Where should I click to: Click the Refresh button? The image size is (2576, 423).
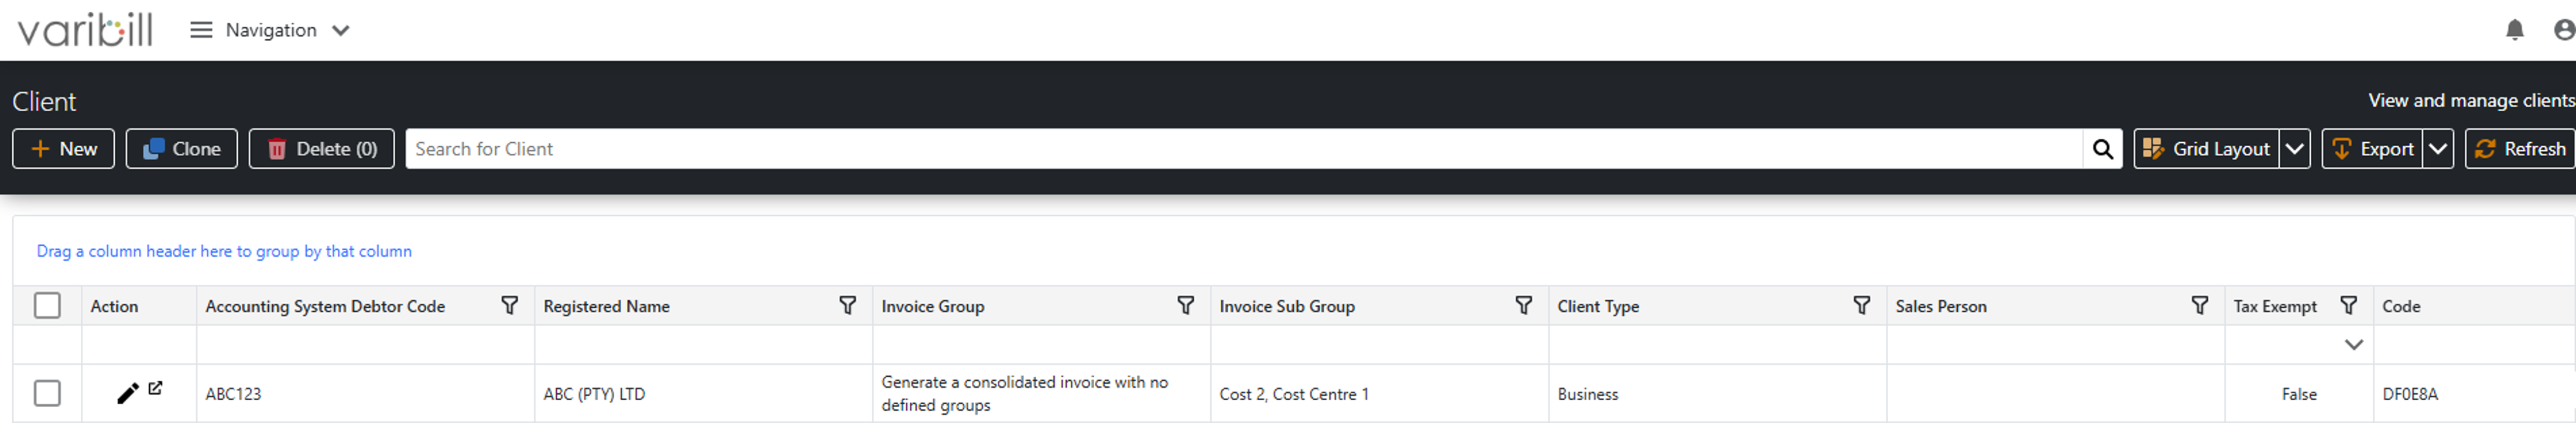point(2520,148)
